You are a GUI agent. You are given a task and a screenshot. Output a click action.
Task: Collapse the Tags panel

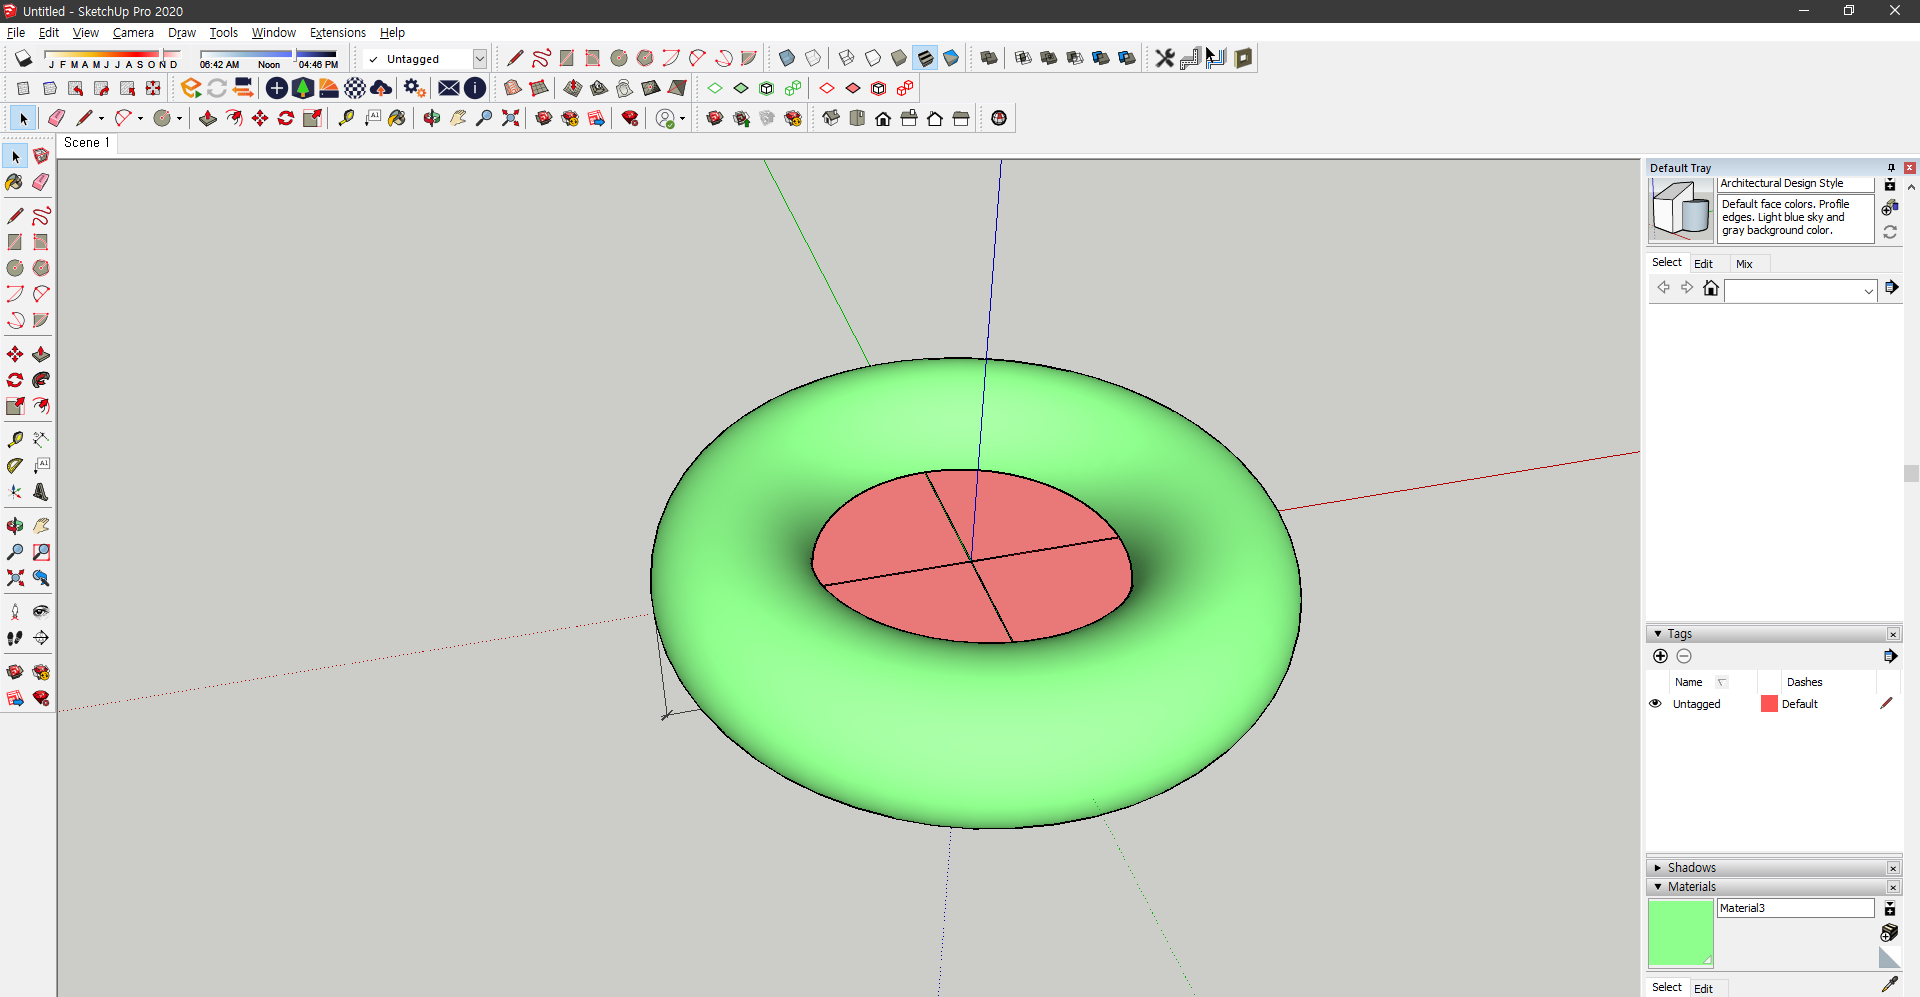(1658, 634)
